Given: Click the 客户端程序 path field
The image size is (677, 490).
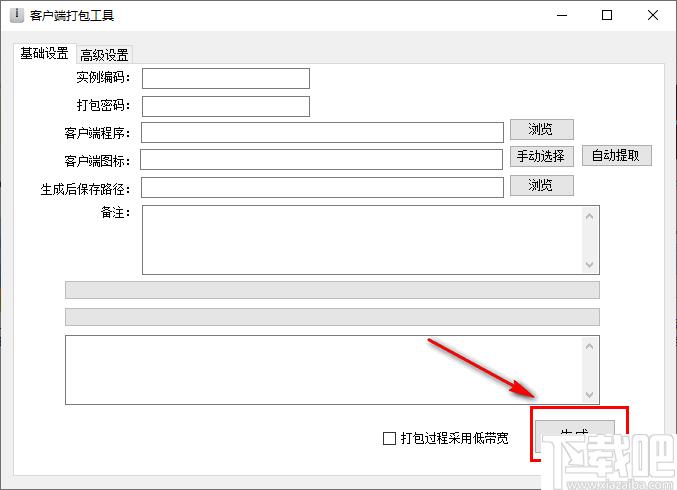Looking at the screenshot, I should click(x=322, y=132).
